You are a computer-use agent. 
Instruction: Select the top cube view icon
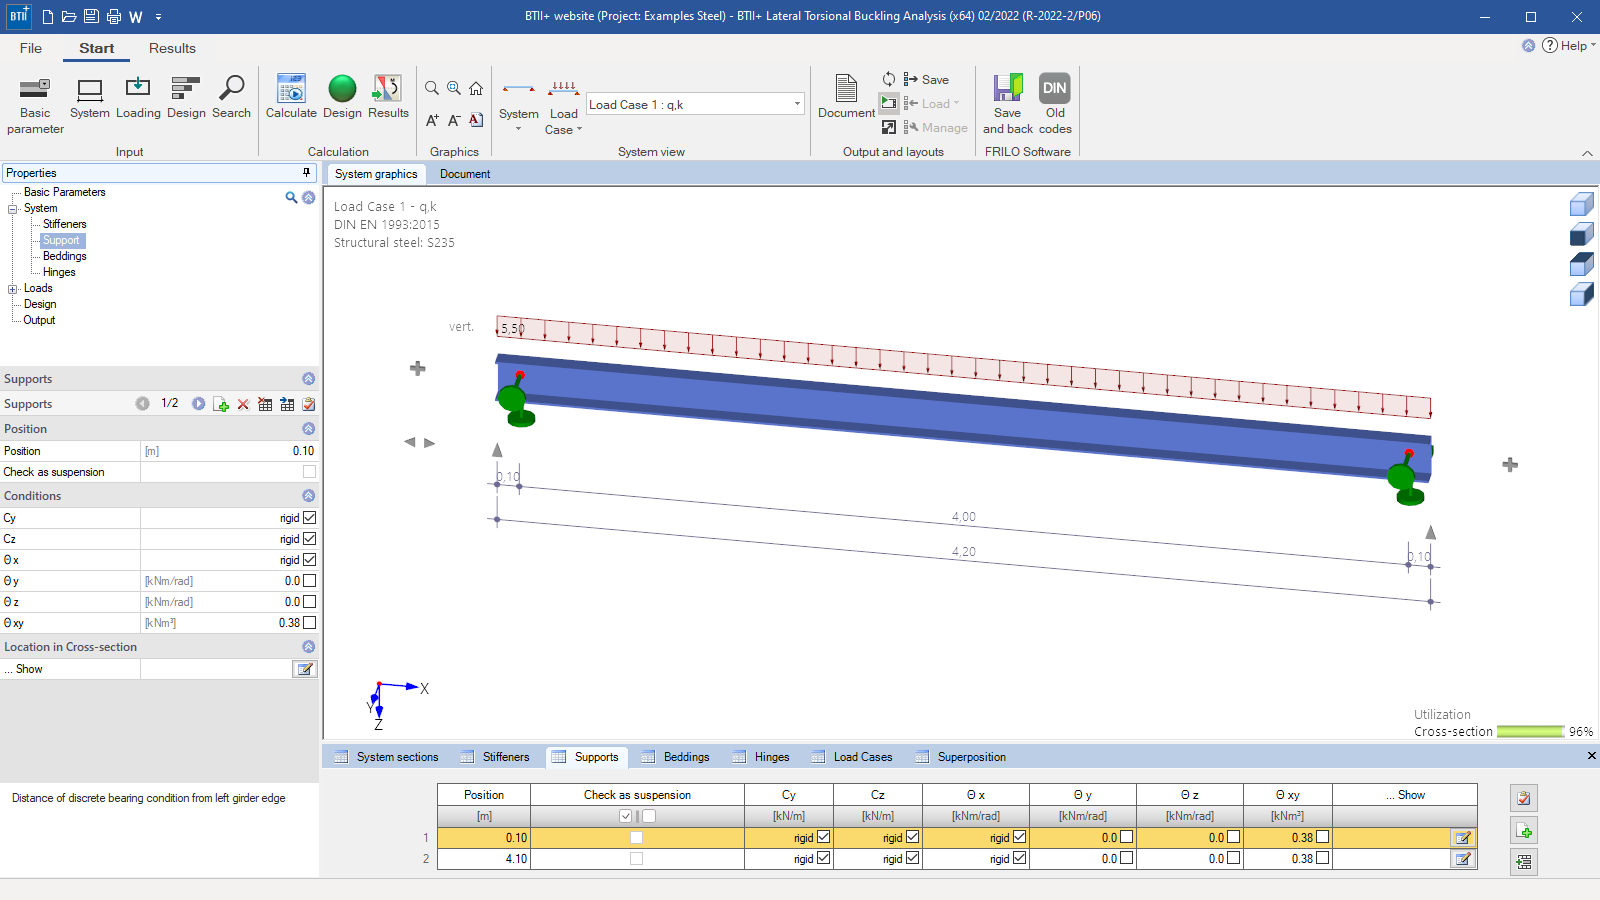pos(1581,204)
